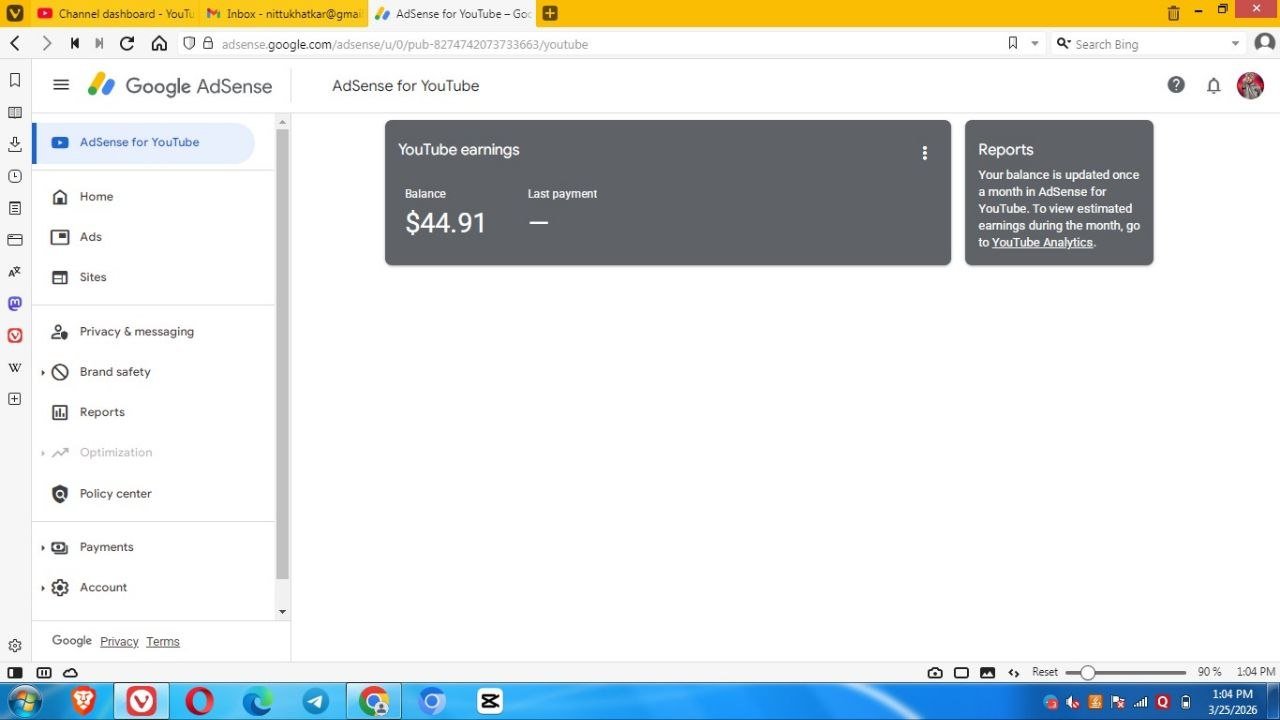Open the notifications bell icon
This screenshot has width=1280, height=720.
1213,86
